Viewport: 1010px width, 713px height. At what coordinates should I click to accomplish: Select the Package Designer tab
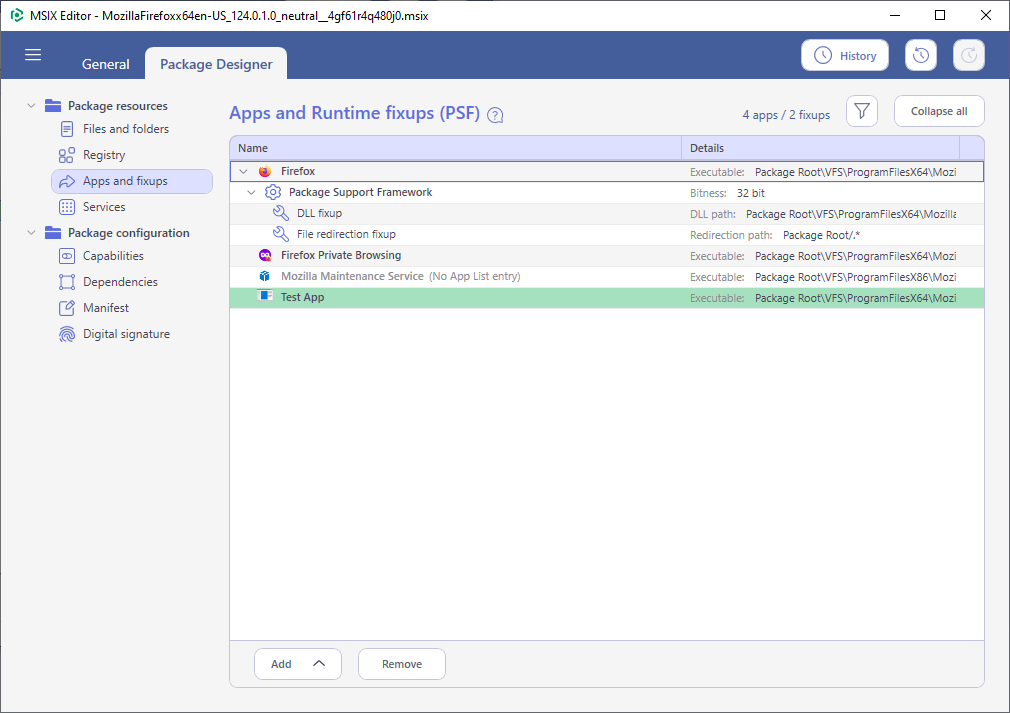[x=216, y=64]
